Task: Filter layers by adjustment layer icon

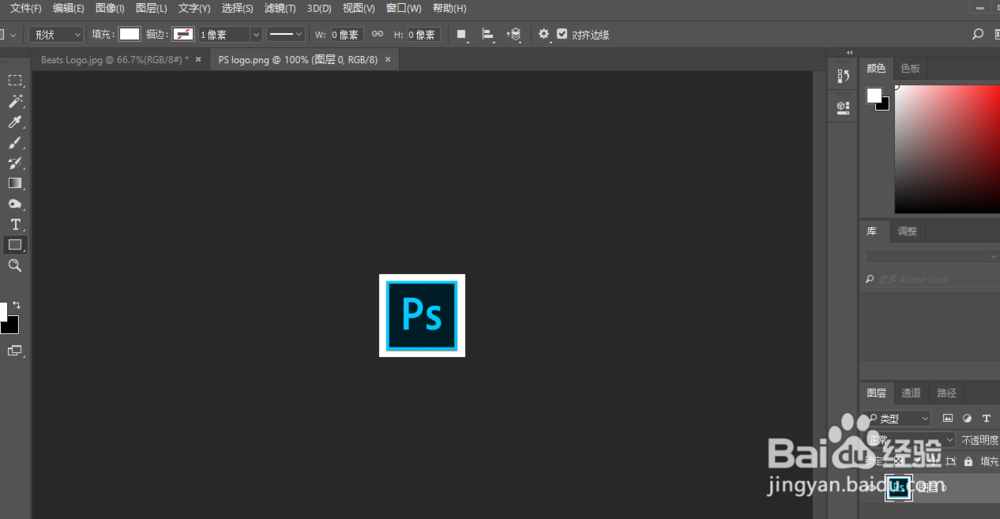Action: coord(967,418)
